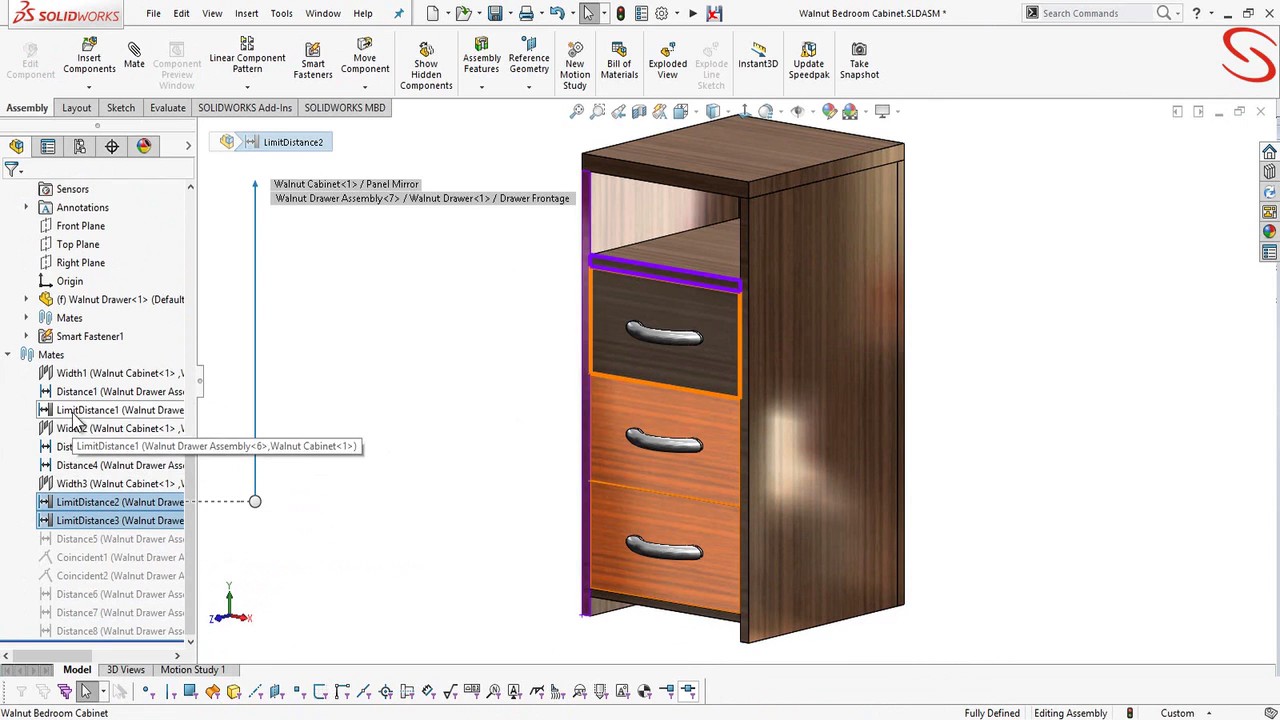
Task: Open the File menu
Action: click(x=153, y=13)
